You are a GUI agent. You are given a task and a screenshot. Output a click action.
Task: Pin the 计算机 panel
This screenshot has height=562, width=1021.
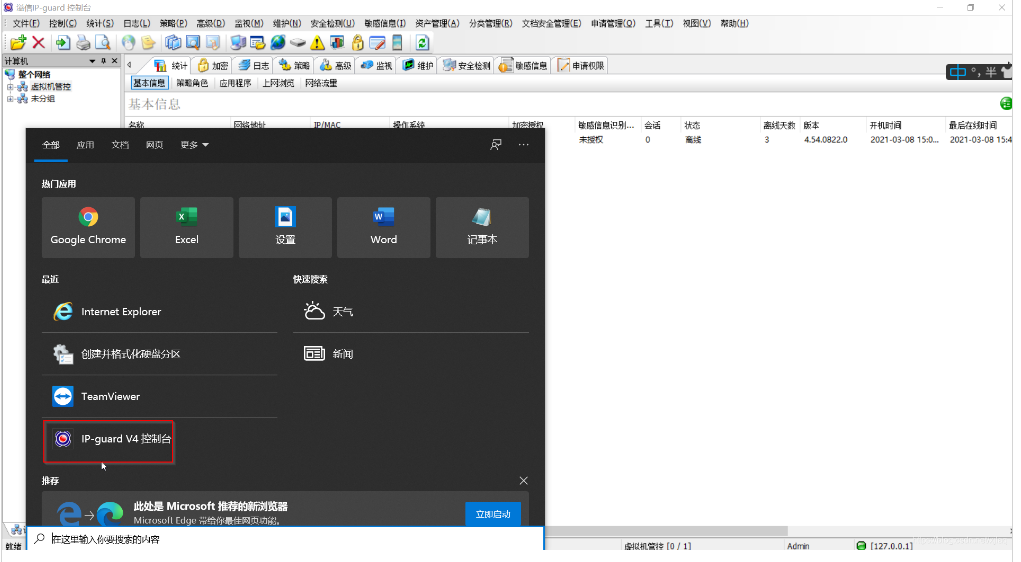[x=103, y=61]
